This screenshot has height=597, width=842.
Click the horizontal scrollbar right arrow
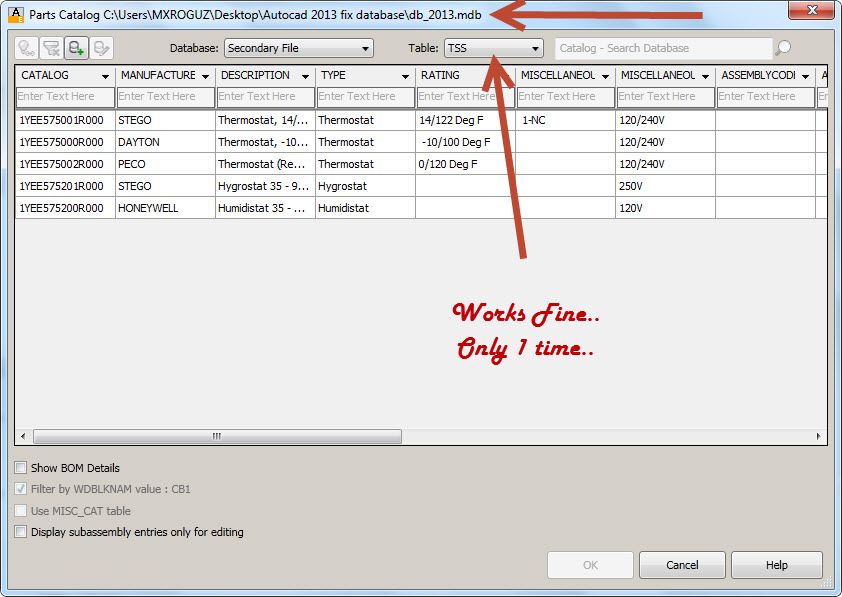coord(818,436)
